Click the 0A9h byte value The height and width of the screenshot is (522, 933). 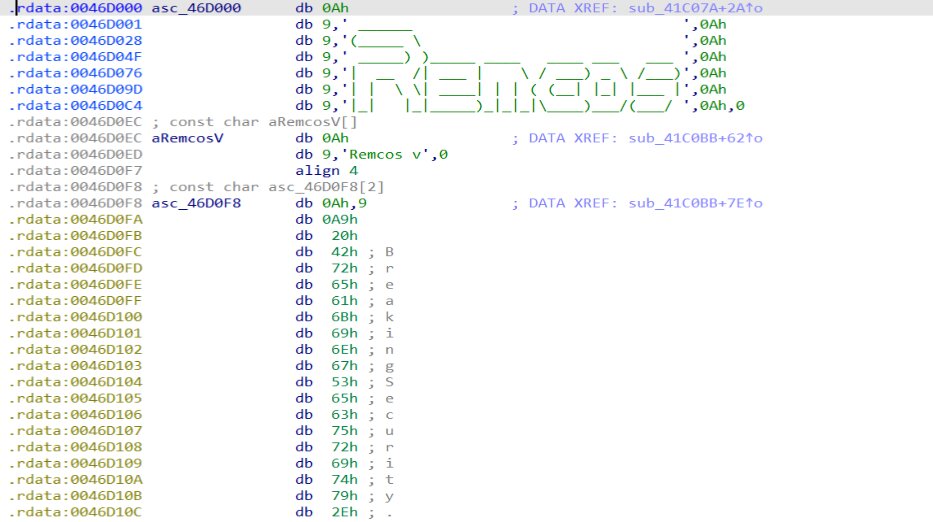coord(342,219)
